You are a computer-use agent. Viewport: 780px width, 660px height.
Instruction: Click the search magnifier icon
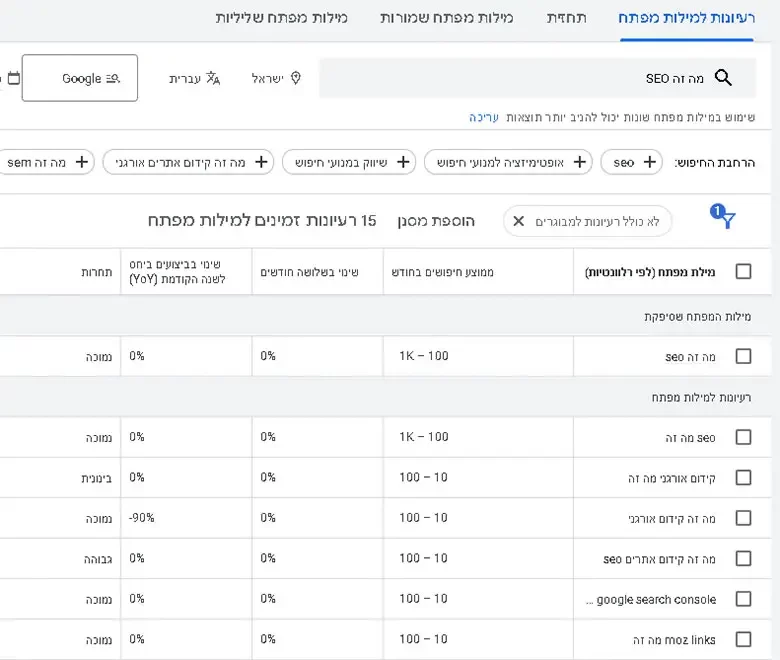coord(723,79)
